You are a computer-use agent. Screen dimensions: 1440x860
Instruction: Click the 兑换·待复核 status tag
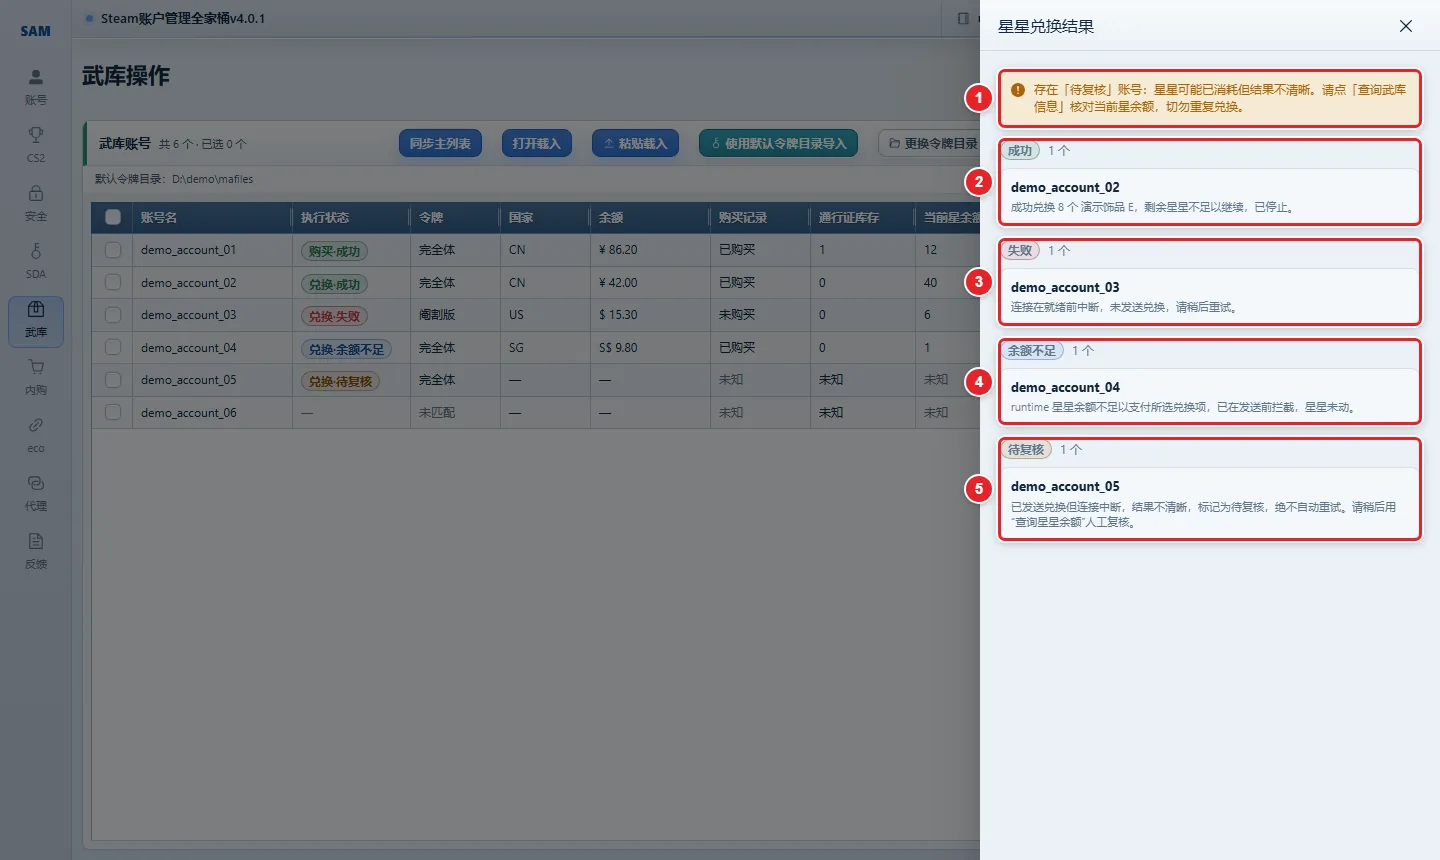tap(340, 381)
